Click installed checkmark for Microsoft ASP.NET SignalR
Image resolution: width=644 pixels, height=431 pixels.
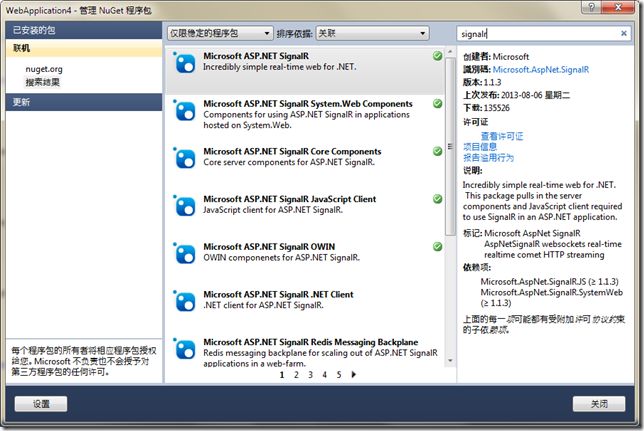(437, 56)
